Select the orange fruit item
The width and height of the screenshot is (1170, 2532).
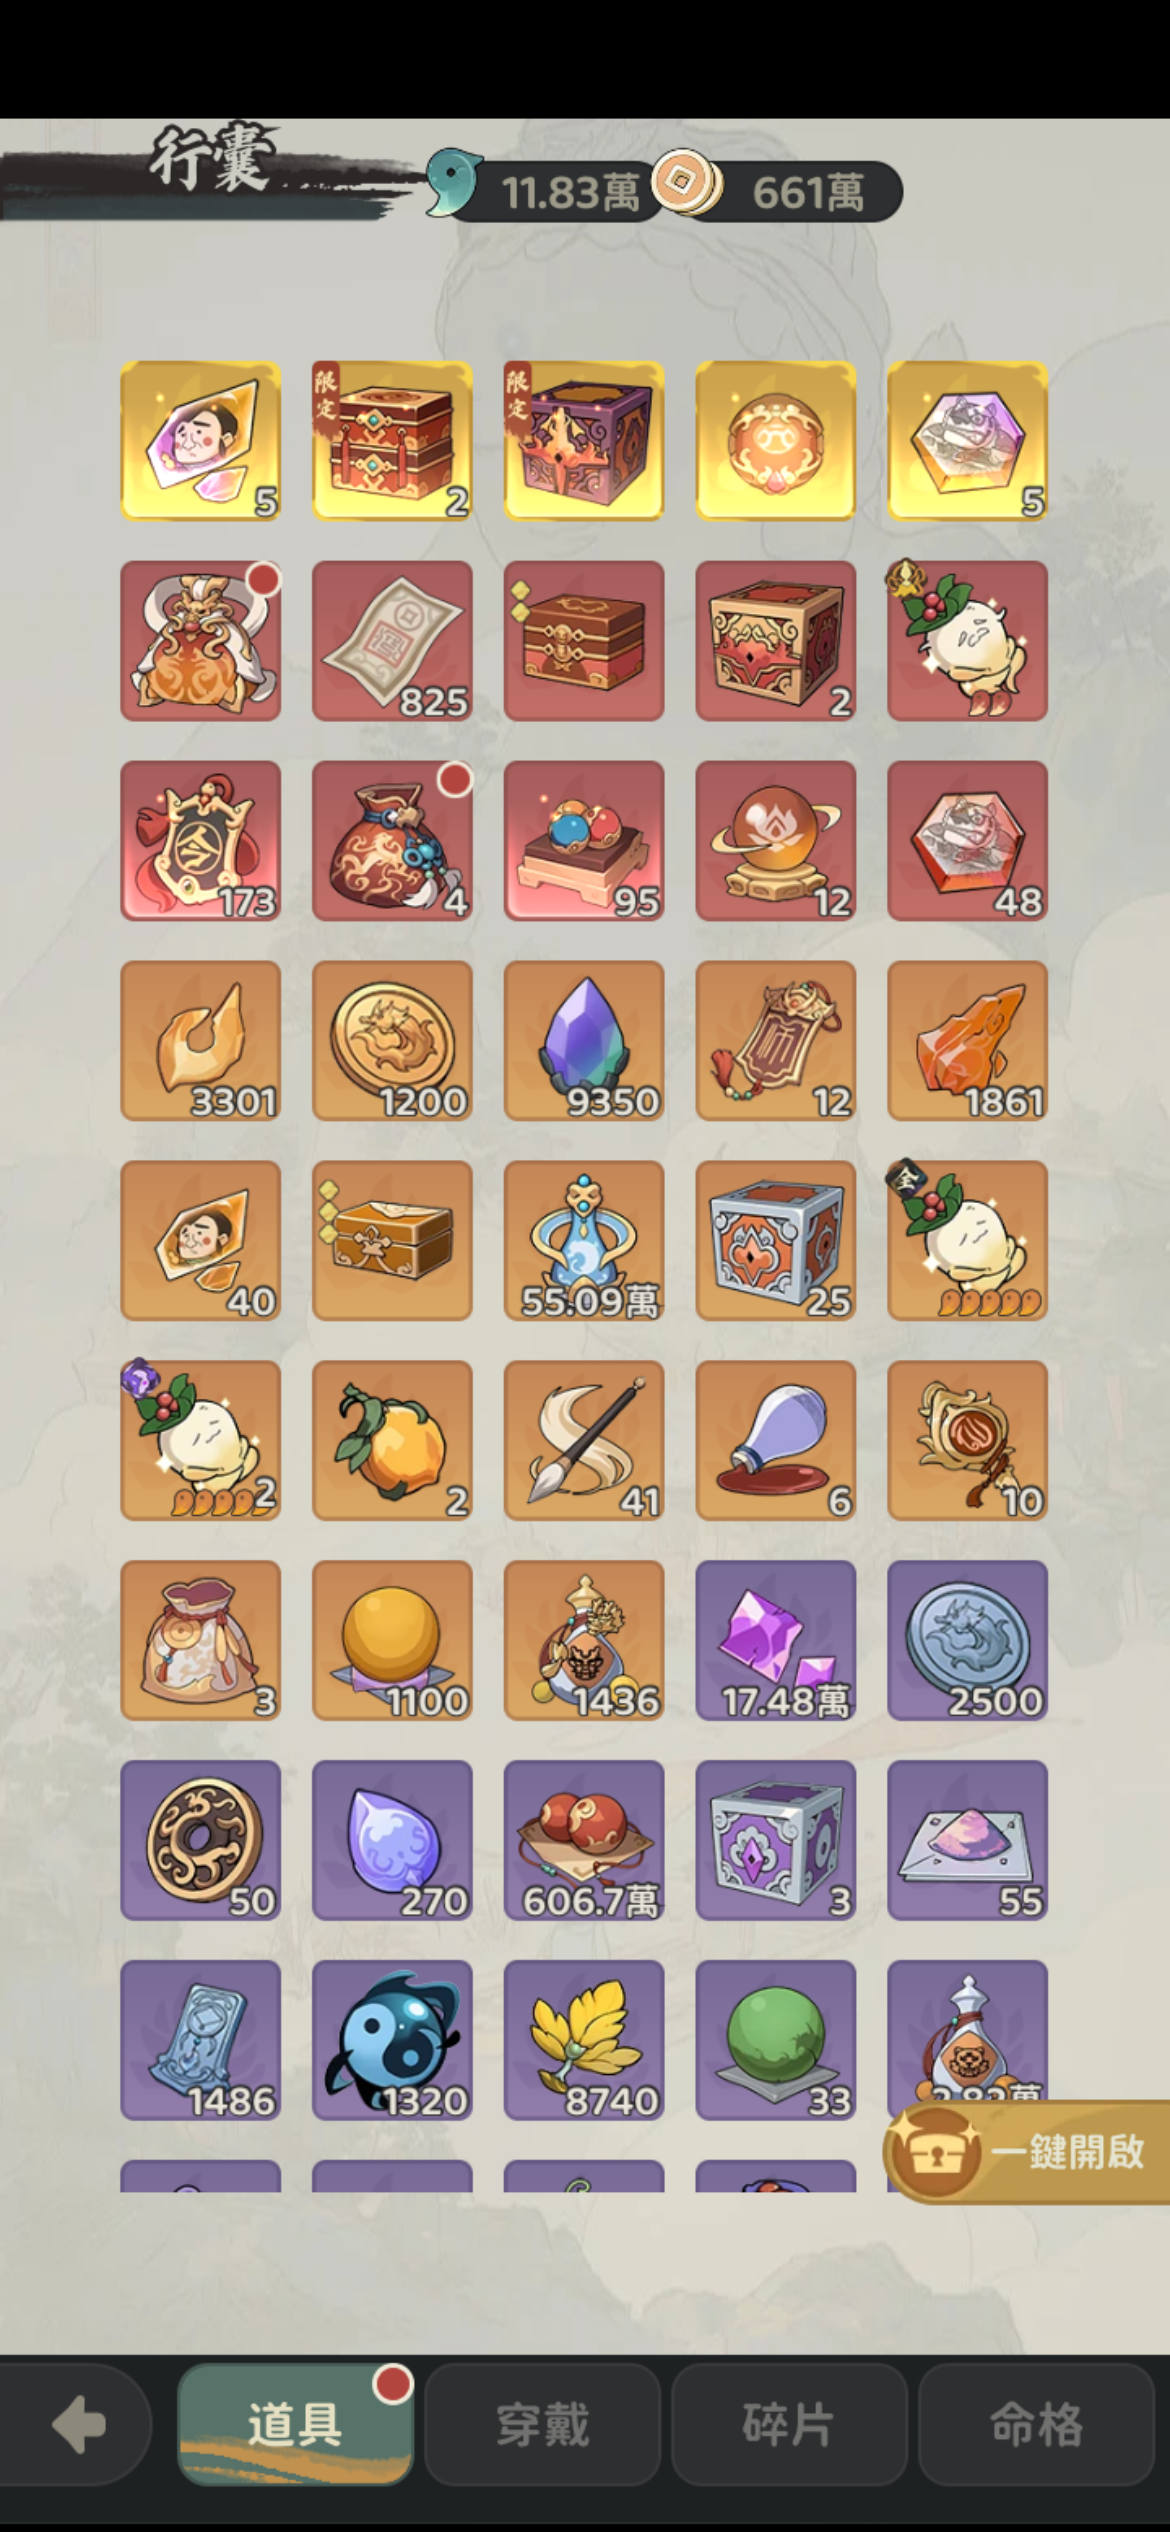392,1440
